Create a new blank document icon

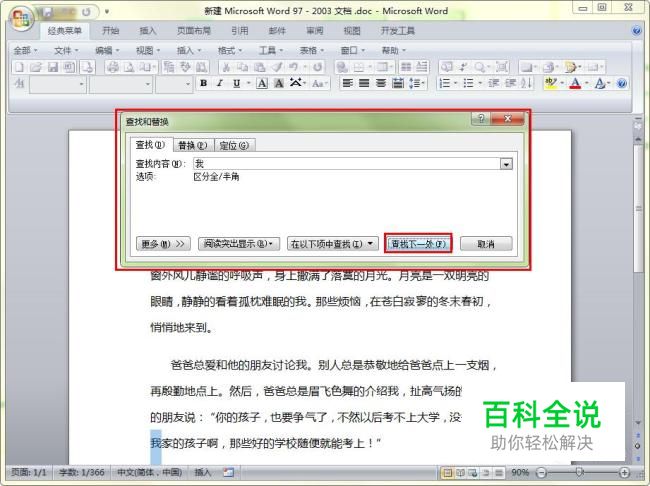[19, 67]
